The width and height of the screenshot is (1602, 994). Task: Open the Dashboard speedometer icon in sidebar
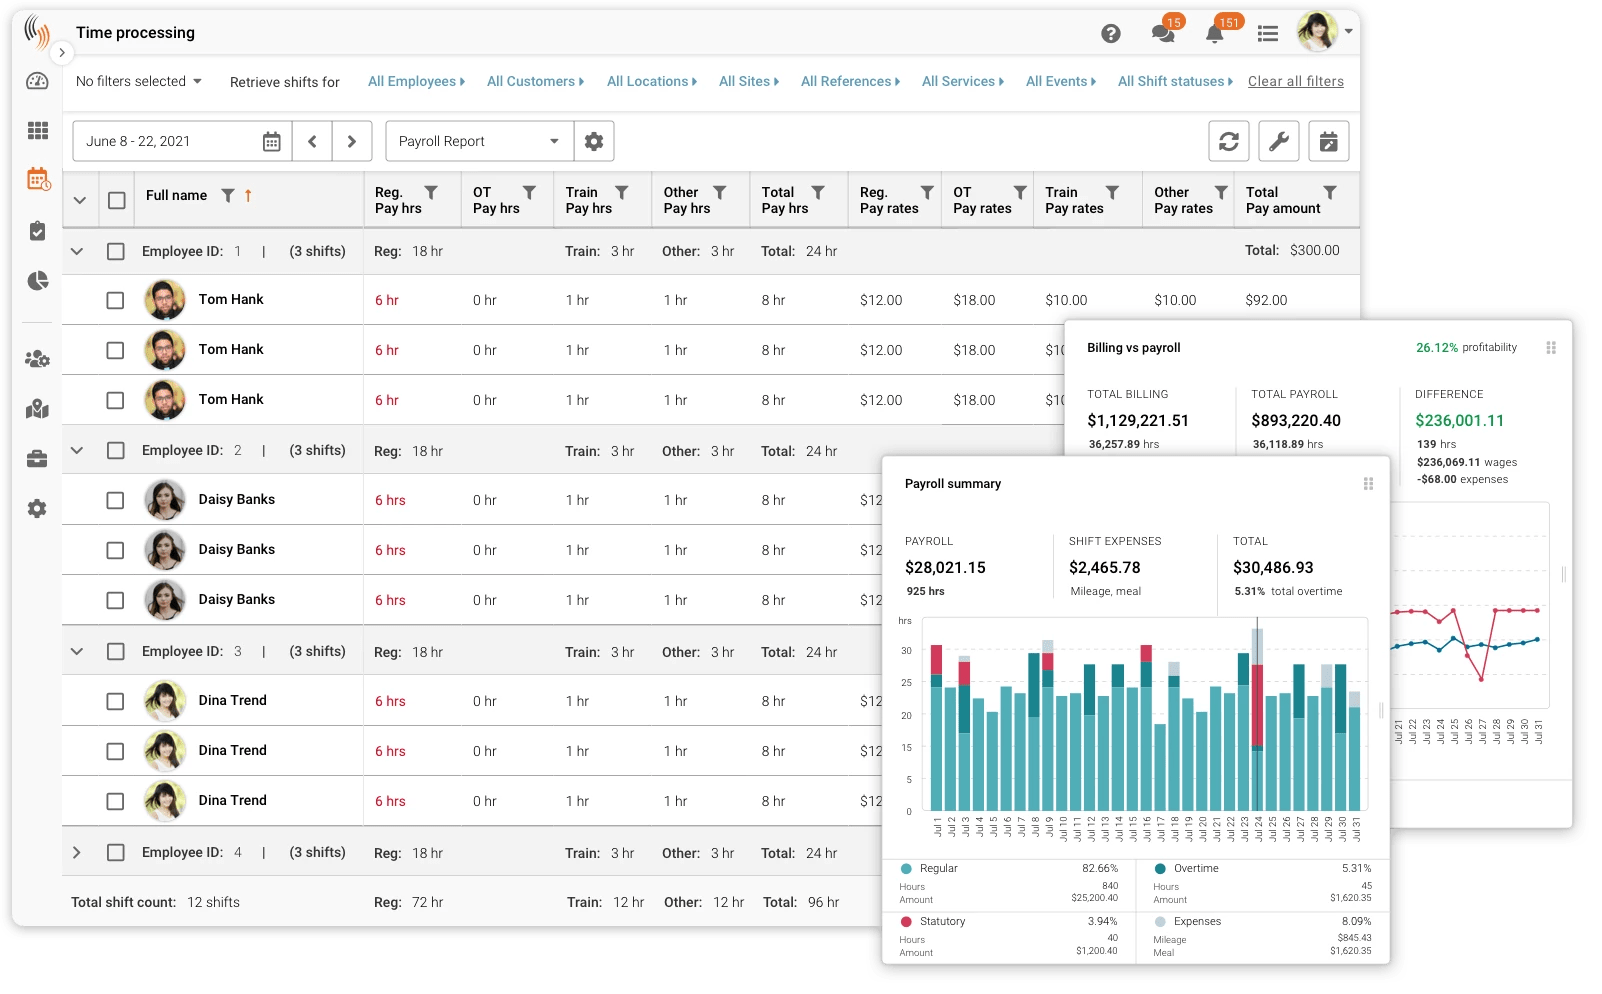(x=37, y=81)
